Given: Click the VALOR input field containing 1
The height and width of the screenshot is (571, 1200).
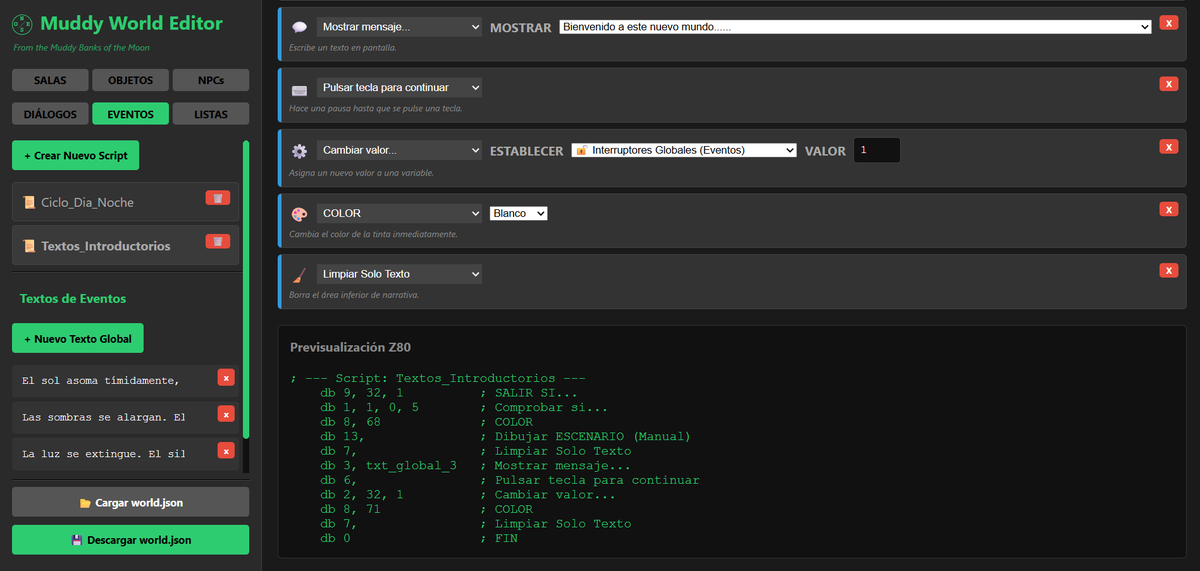Looking at the screenshot, I should click(877, 150).
